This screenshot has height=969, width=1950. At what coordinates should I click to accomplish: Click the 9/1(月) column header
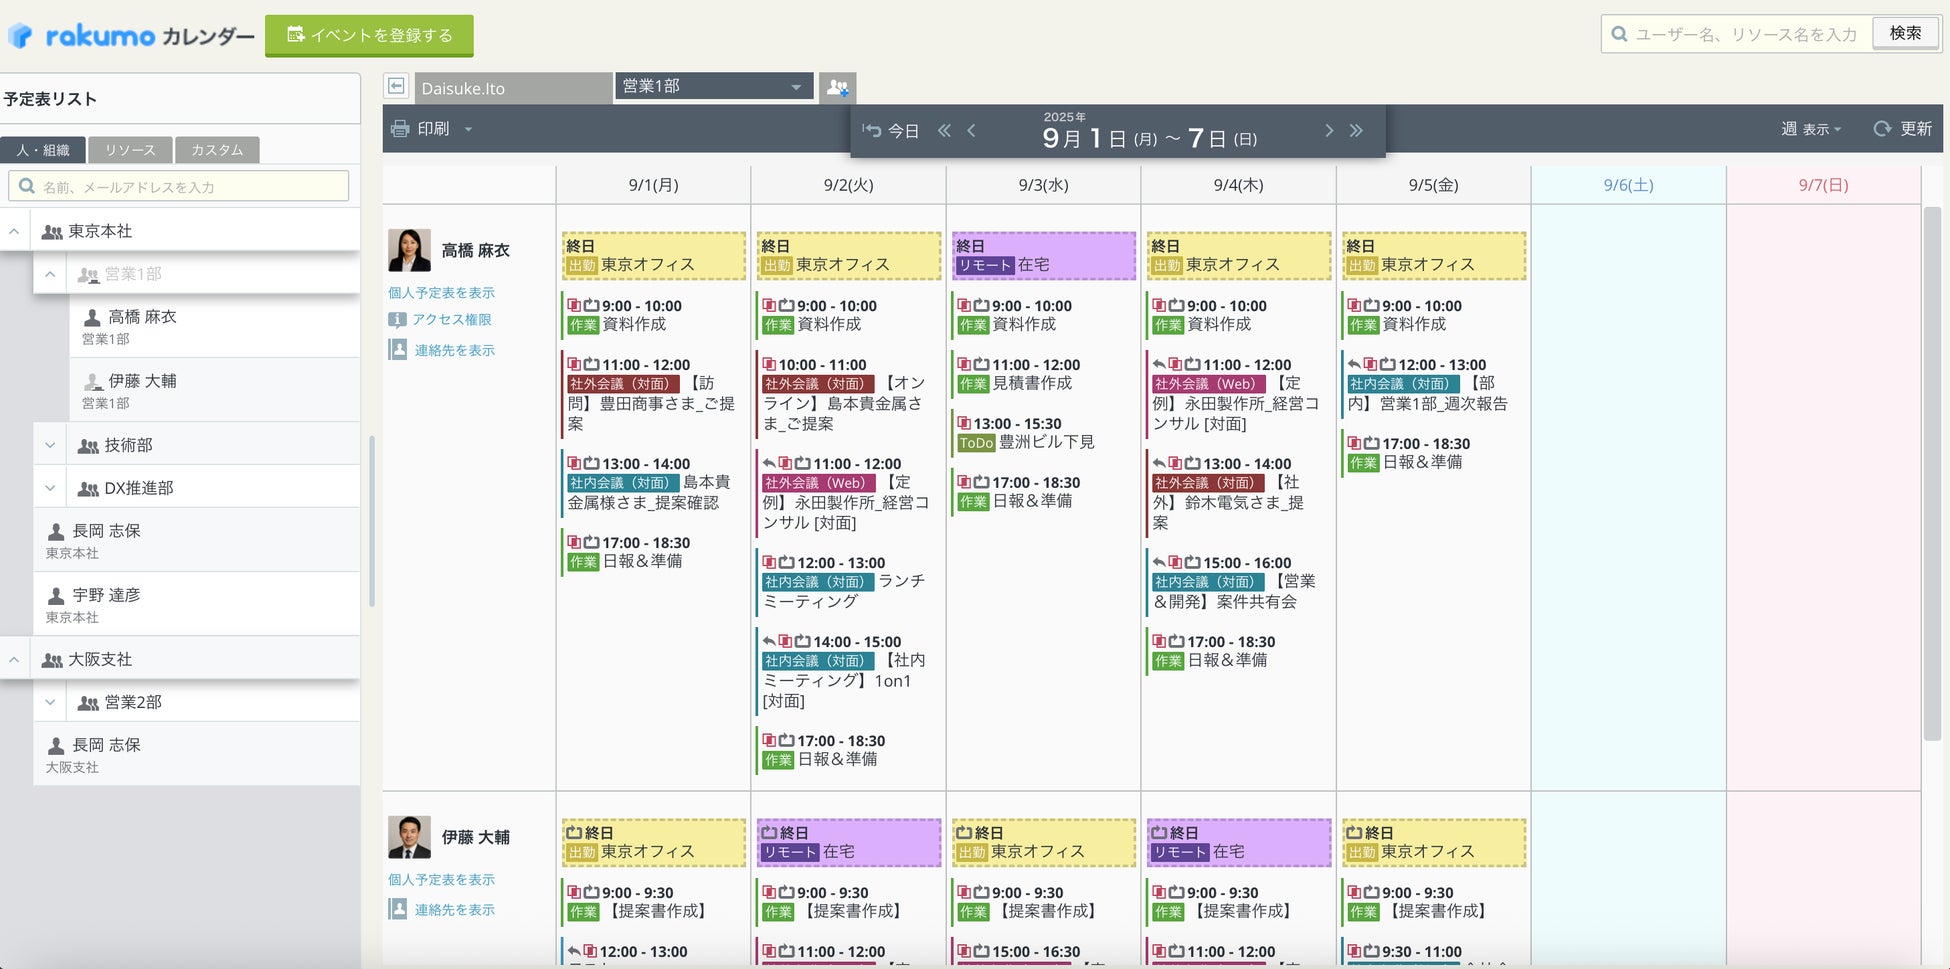pos(653,185)
